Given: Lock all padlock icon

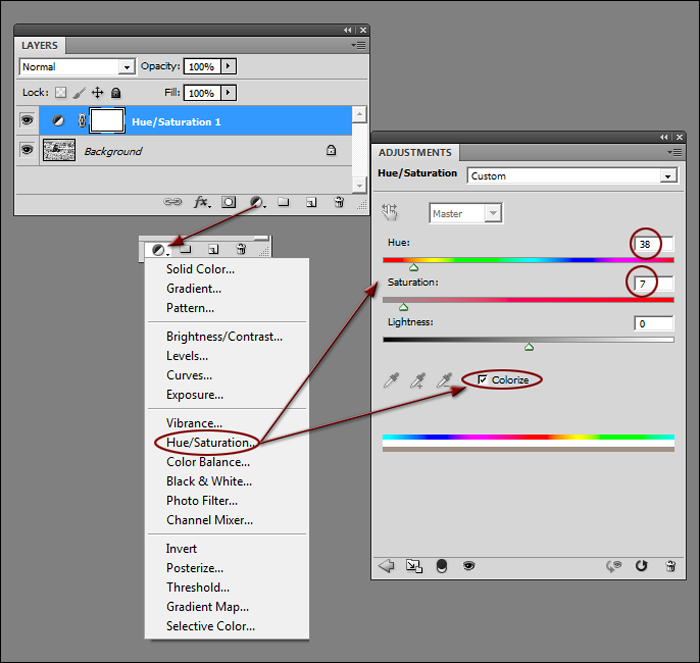Looking at the screenshot, I should tap(116, 92).
